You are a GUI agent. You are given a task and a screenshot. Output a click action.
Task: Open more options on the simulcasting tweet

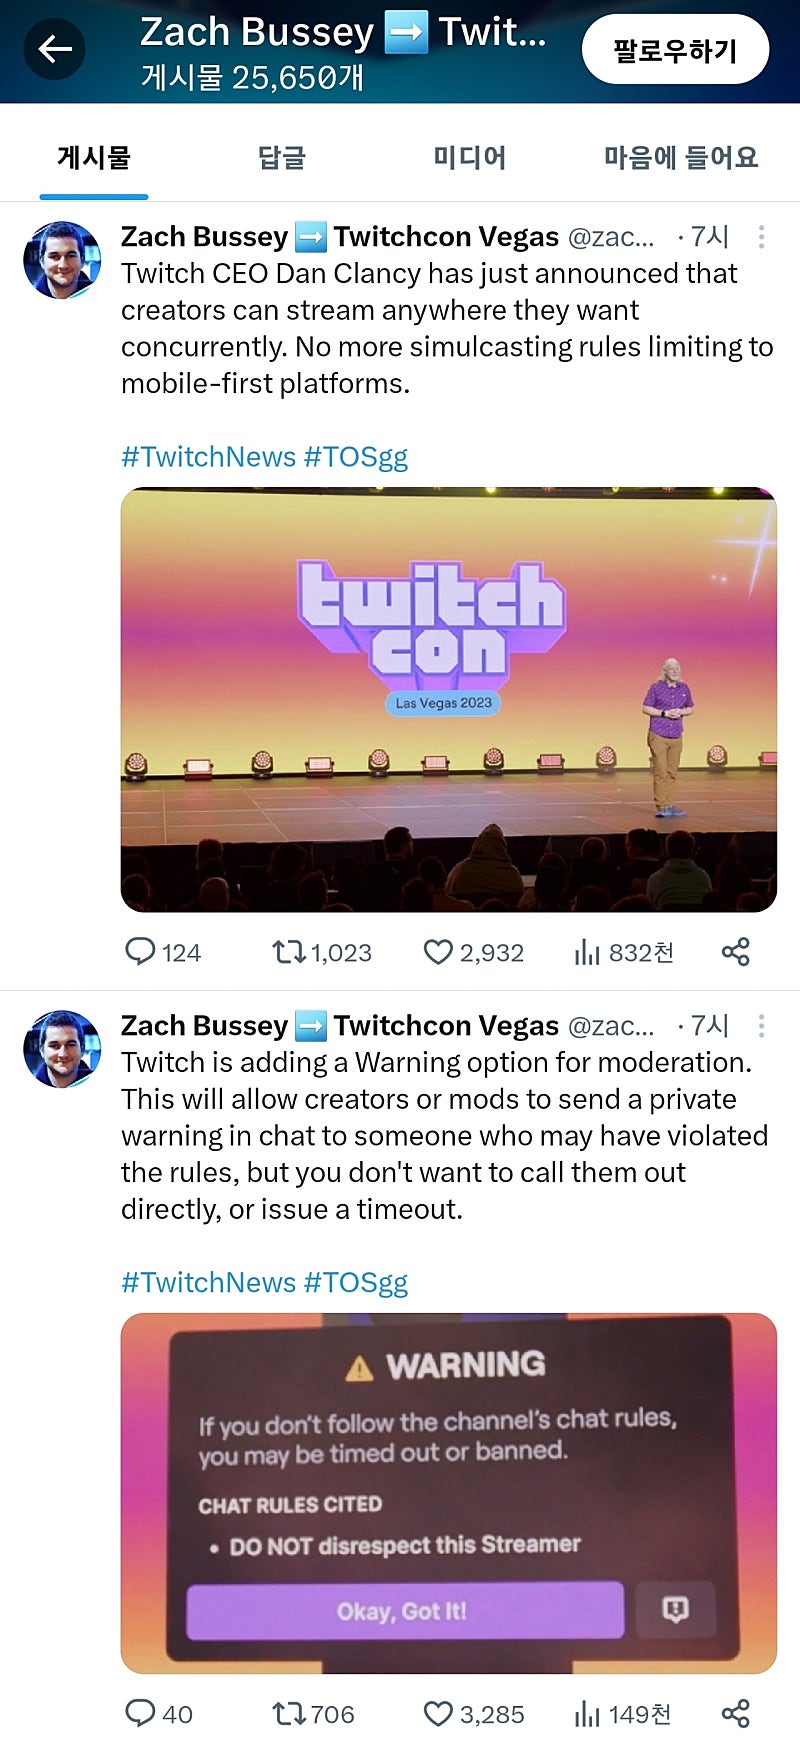click(x=761, y=237)
